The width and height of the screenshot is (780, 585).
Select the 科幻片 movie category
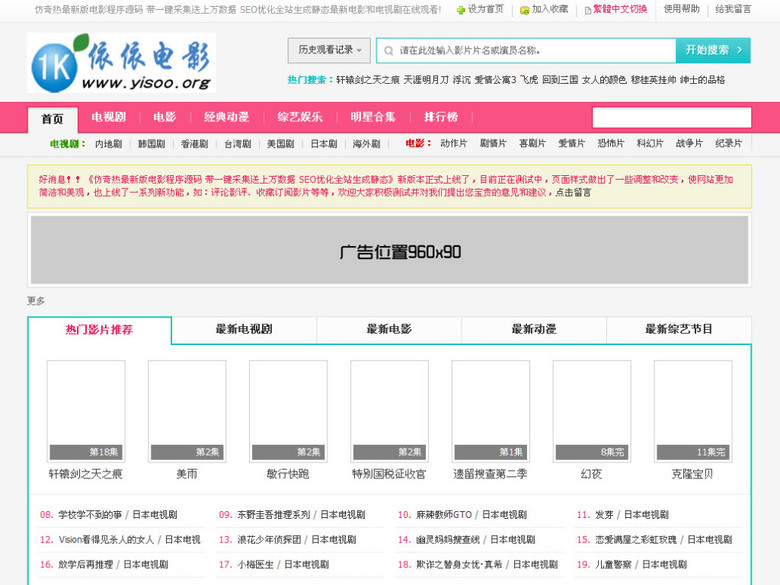(650, 143)
